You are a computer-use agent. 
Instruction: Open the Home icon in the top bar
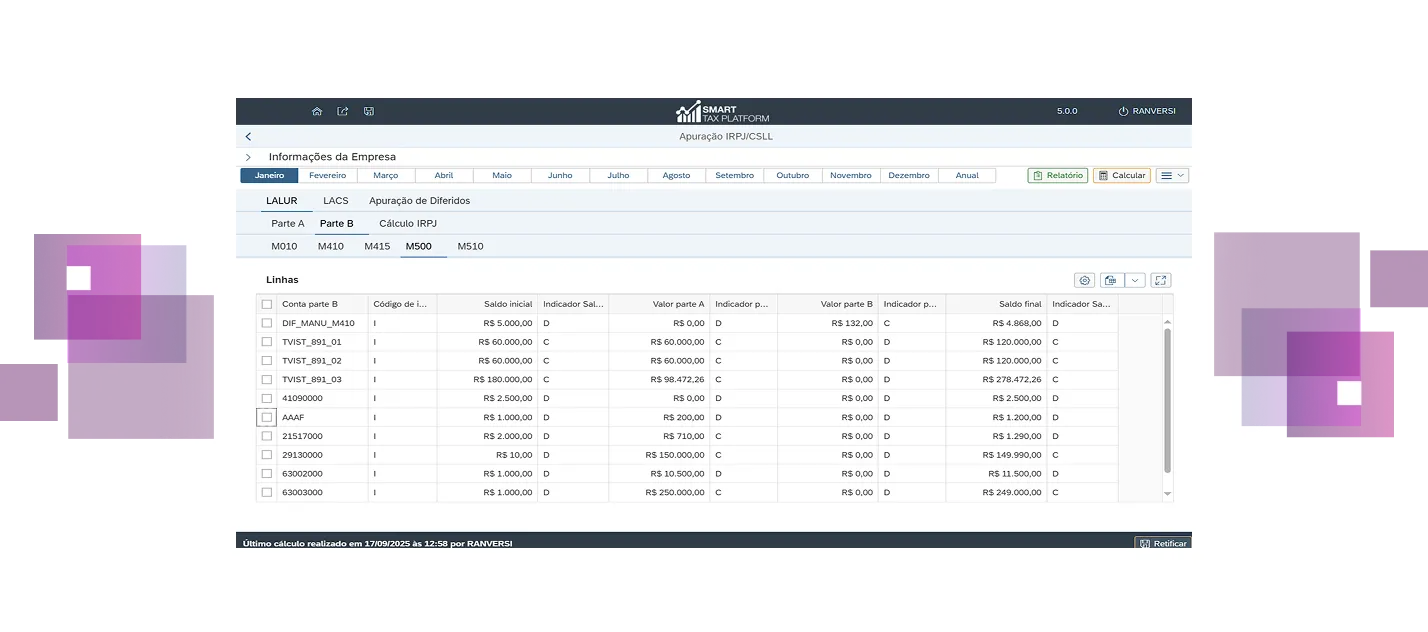point(317,111)
